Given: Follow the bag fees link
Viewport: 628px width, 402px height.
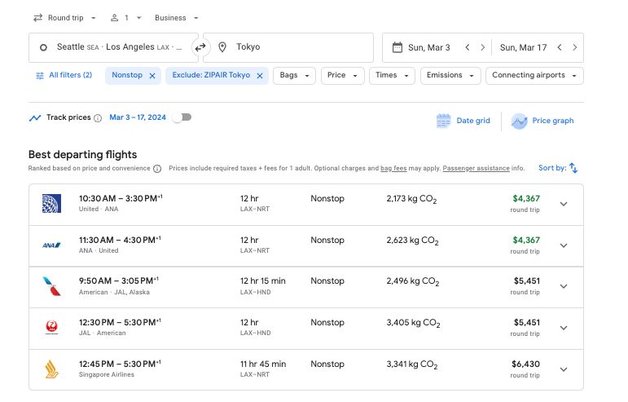Looking at the screenshot, I should pos(393,168).
